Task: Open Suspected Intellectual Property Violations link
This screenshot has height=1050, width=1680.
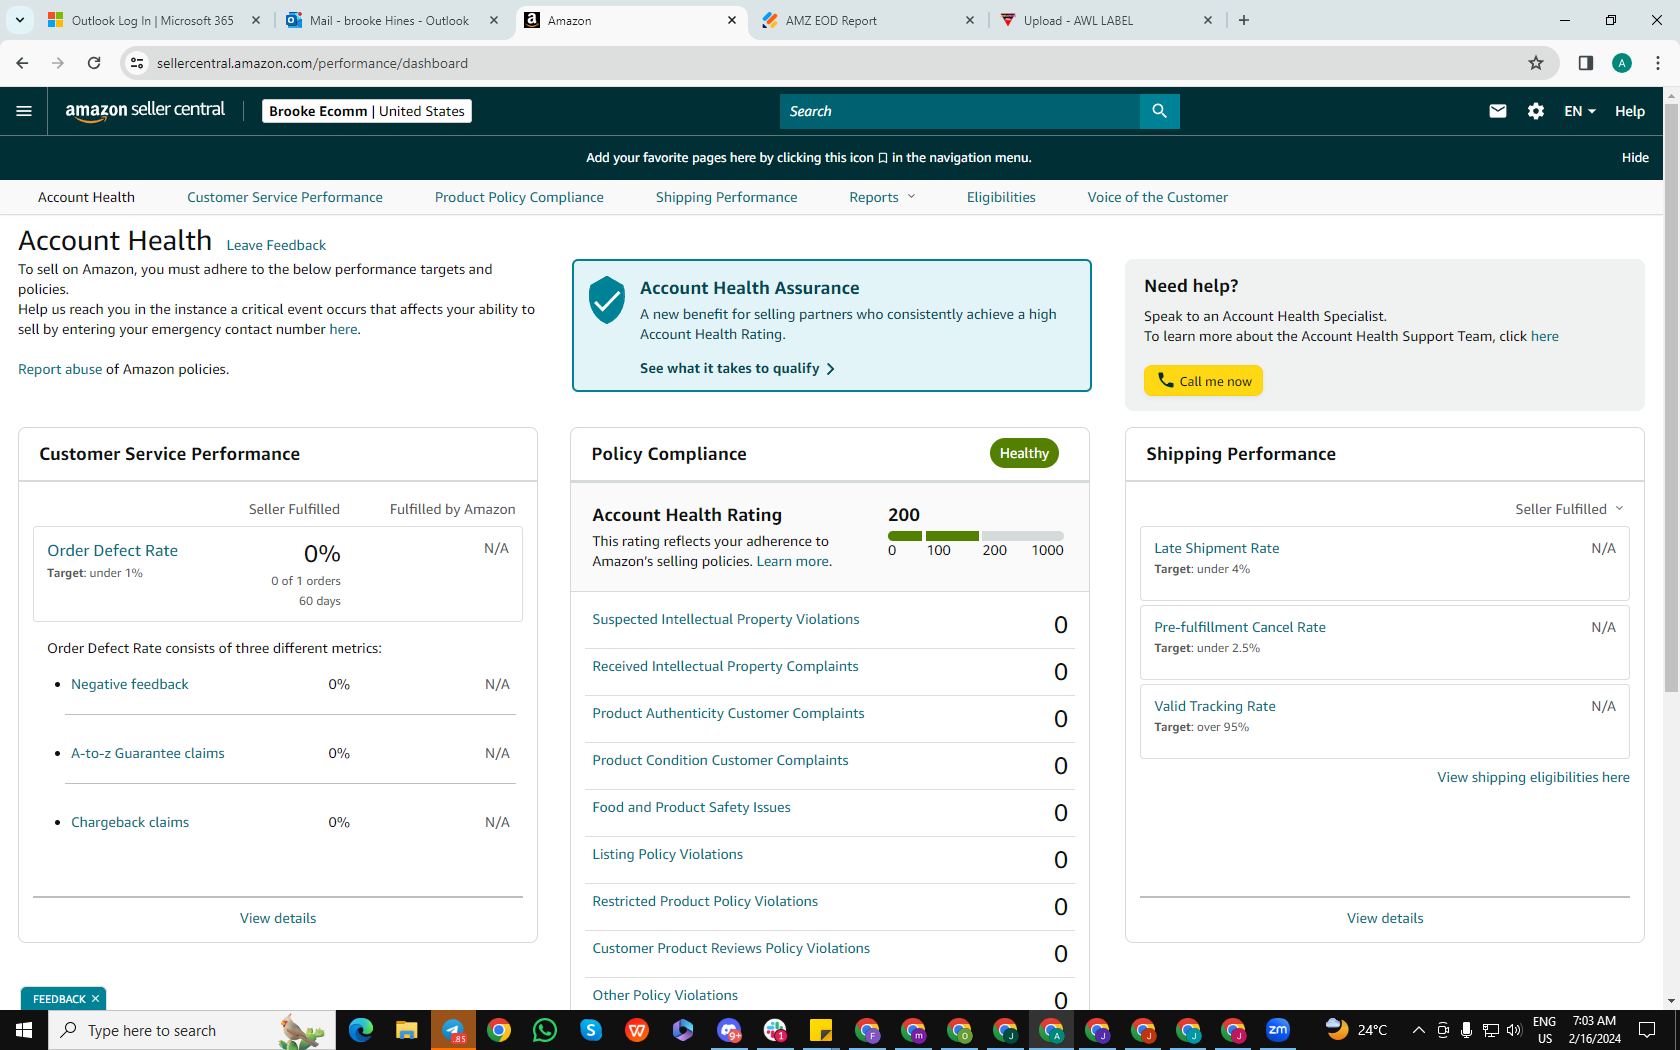Action: [x=726, y=619]
